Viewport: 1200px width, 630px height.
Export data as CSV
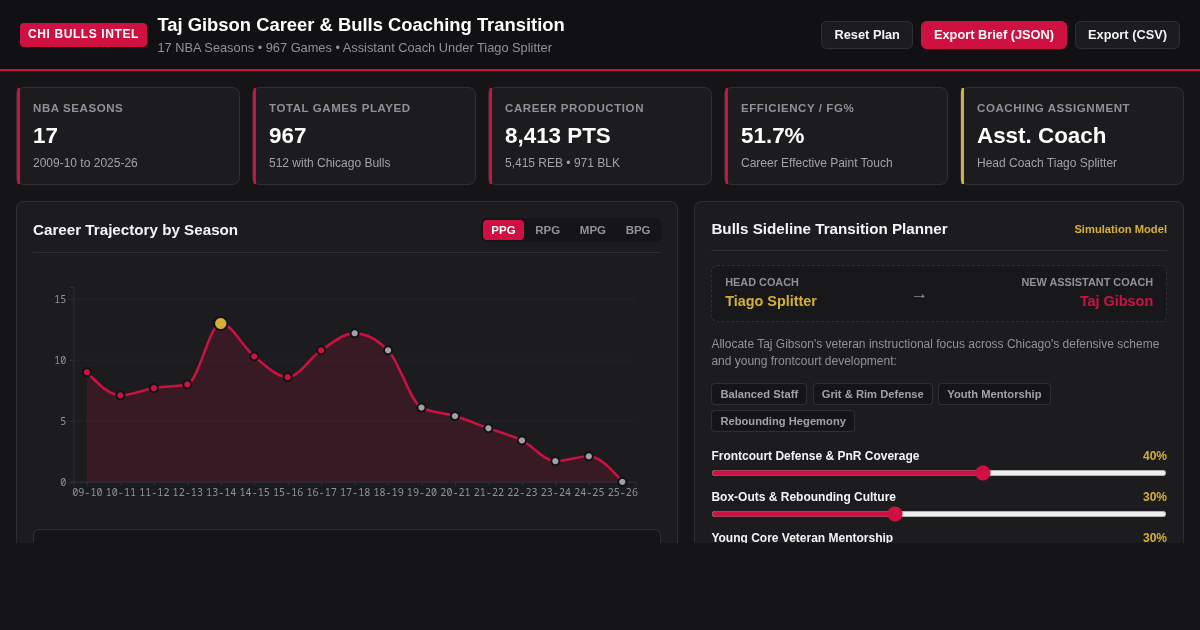(x=1127, y=35)
